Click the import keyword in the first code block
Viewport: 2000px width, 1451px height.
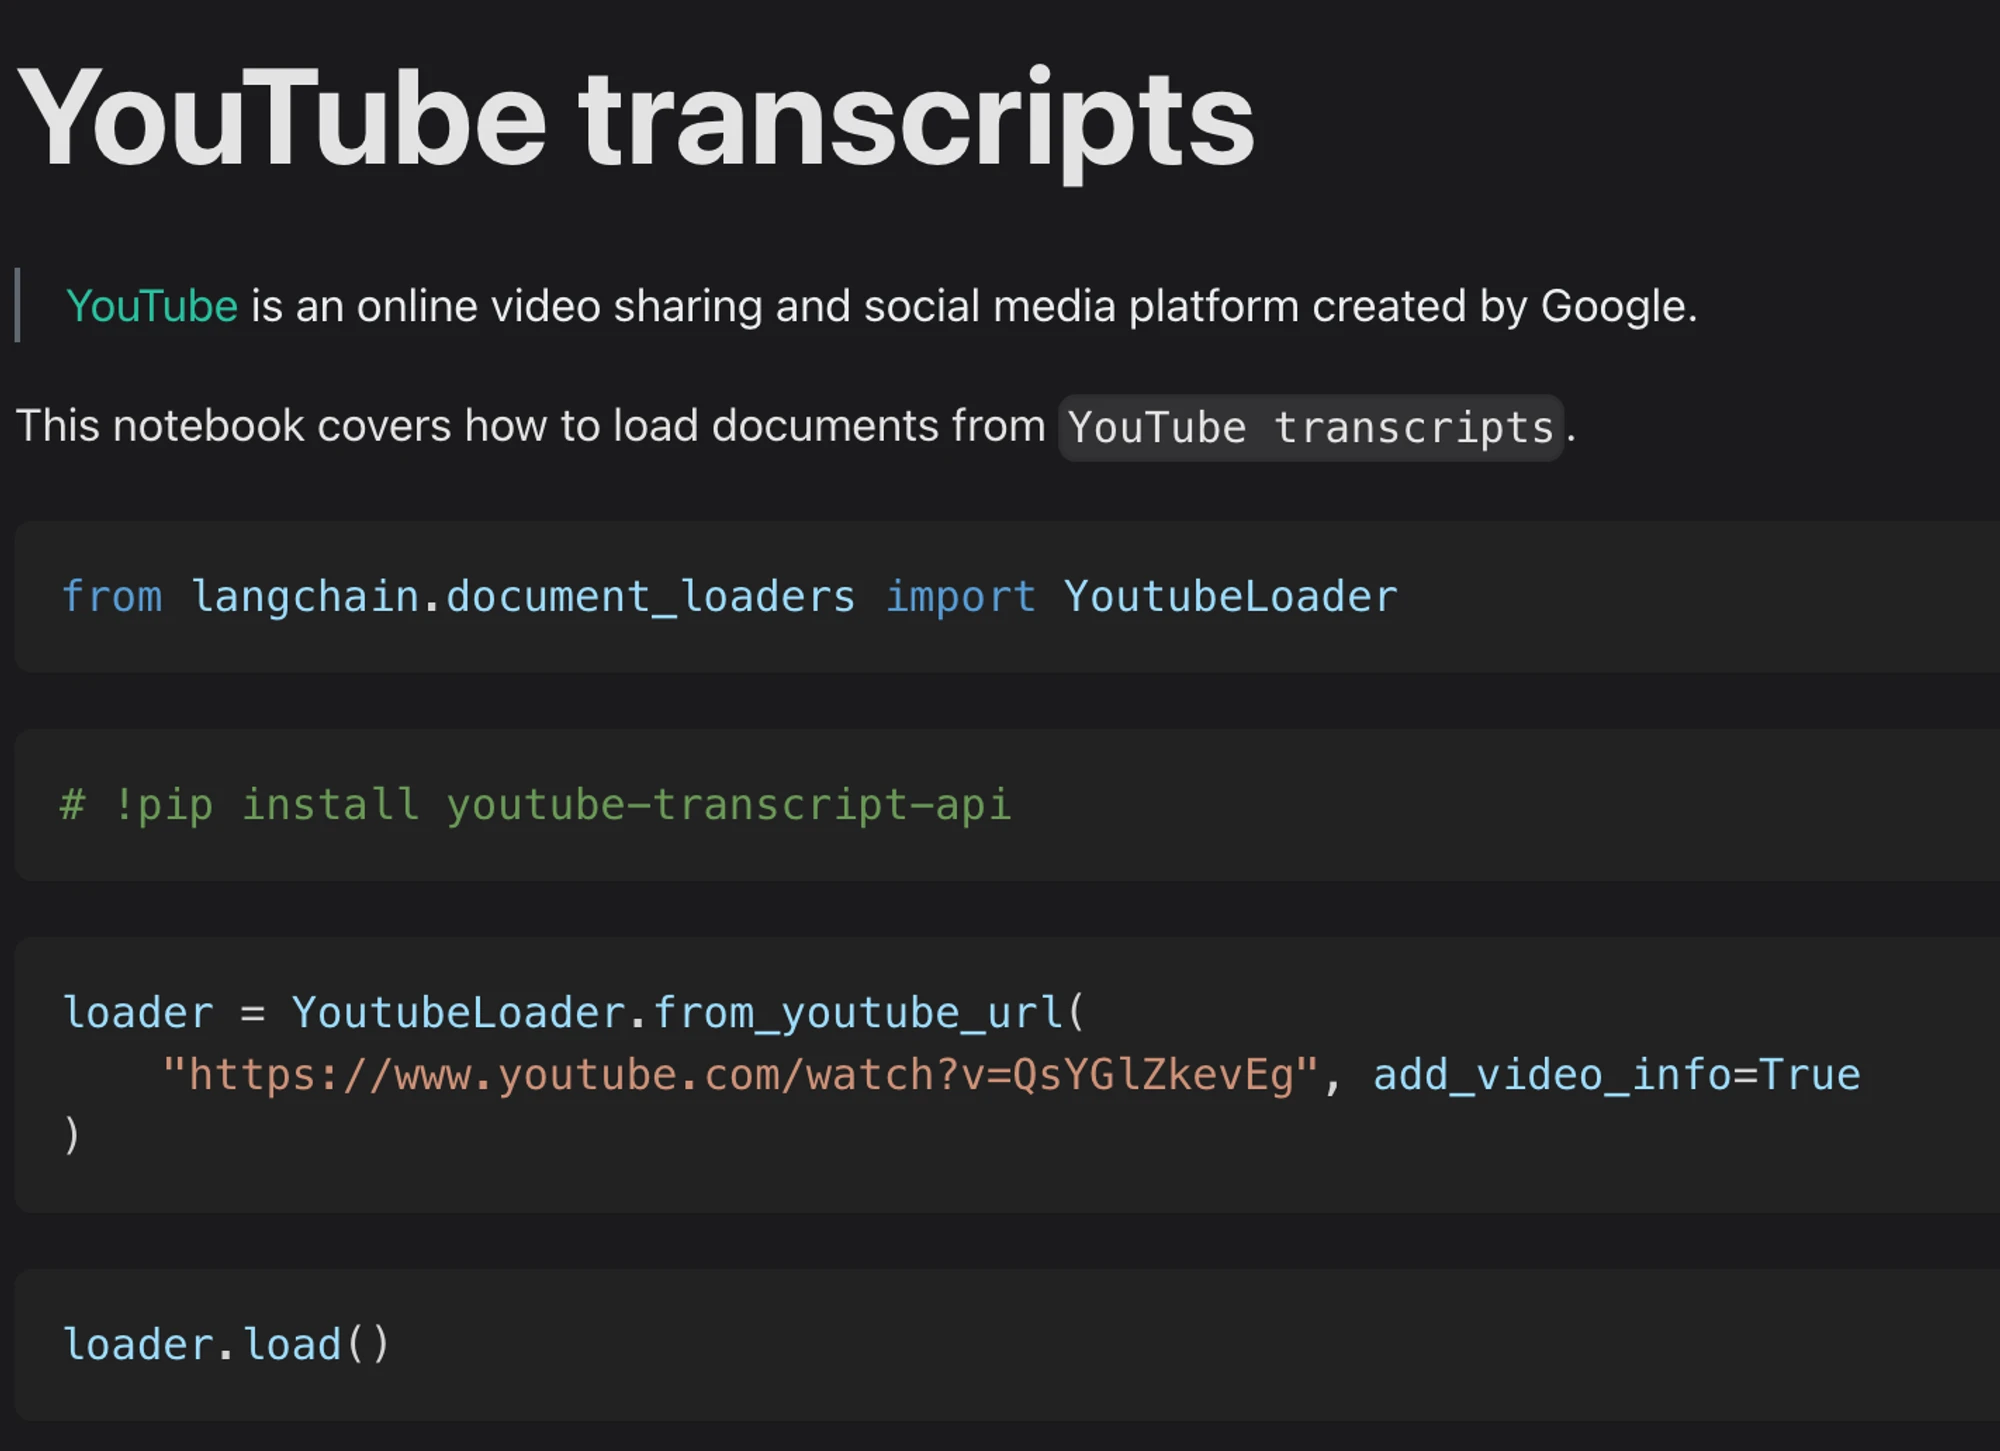point(960,597)
